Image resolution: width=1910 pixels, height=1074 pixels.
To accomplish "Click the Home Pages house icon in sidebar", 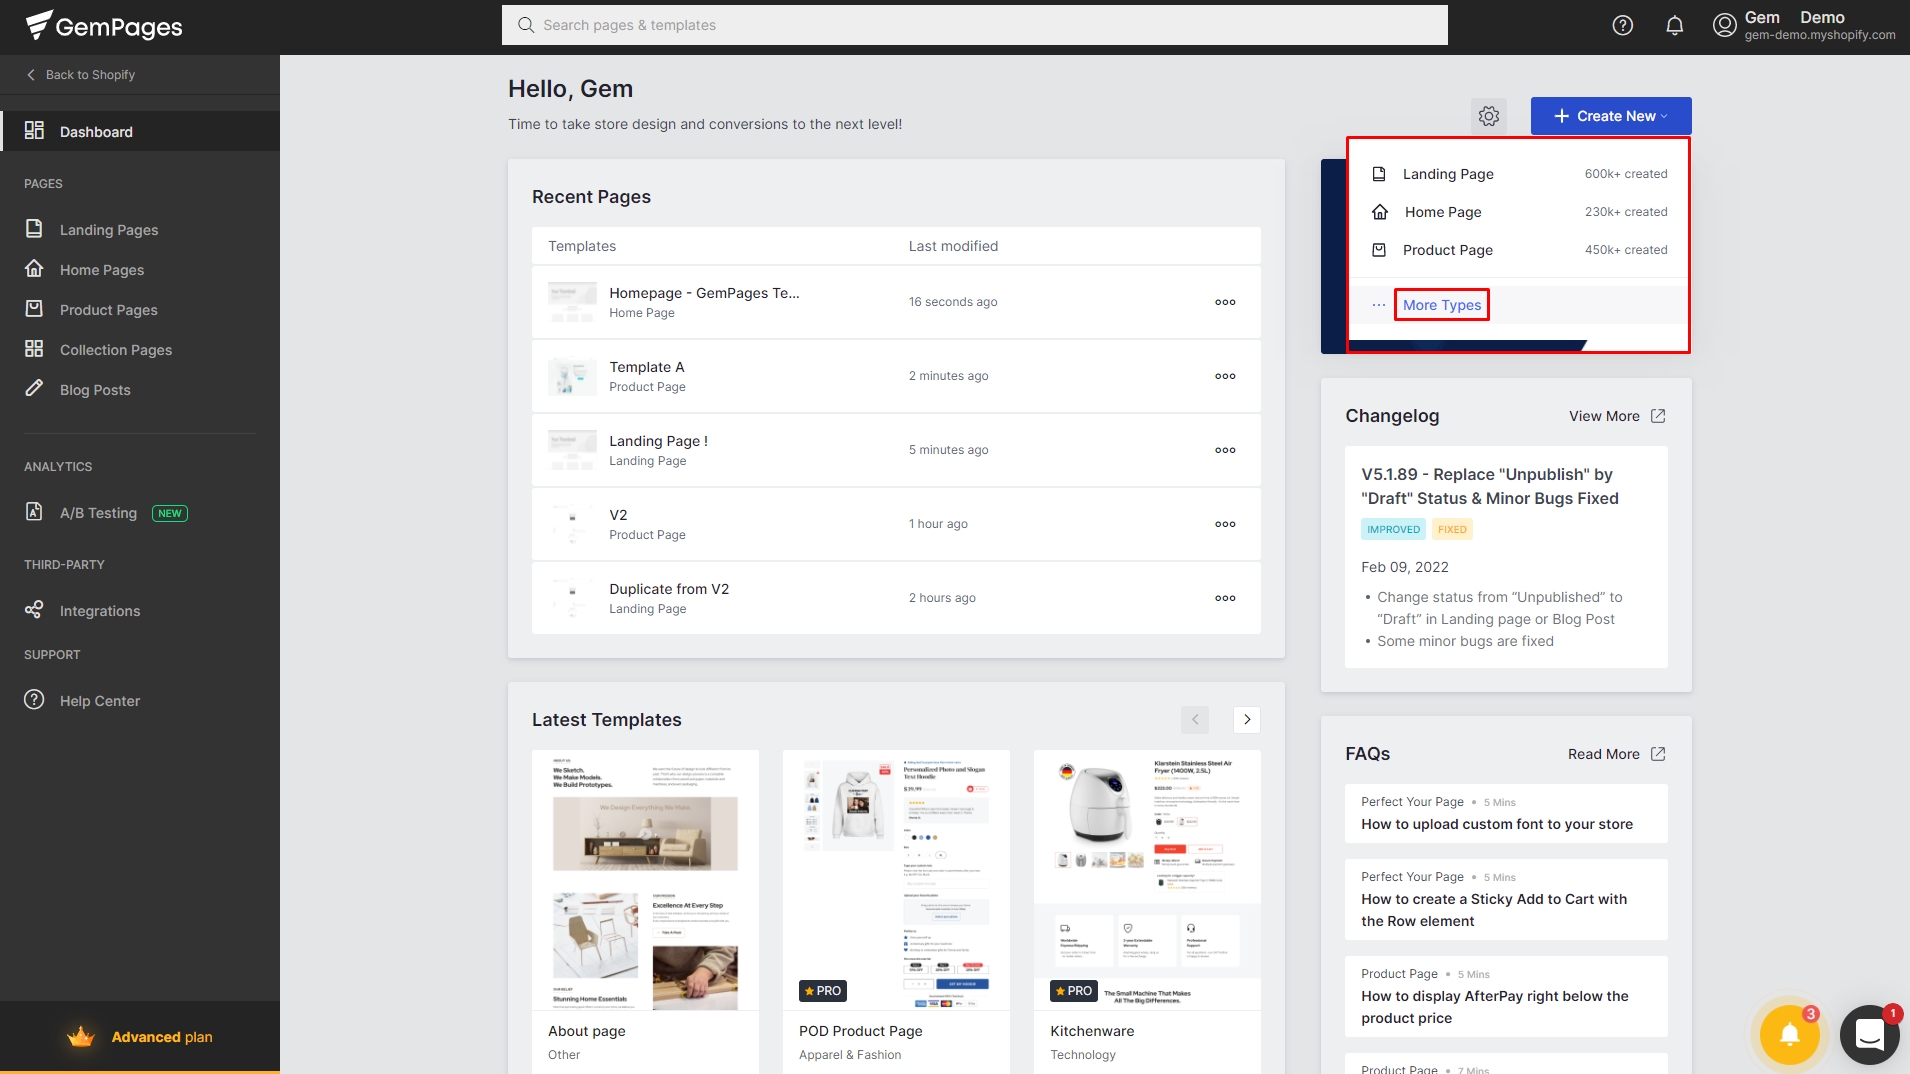I will point(34,269).
